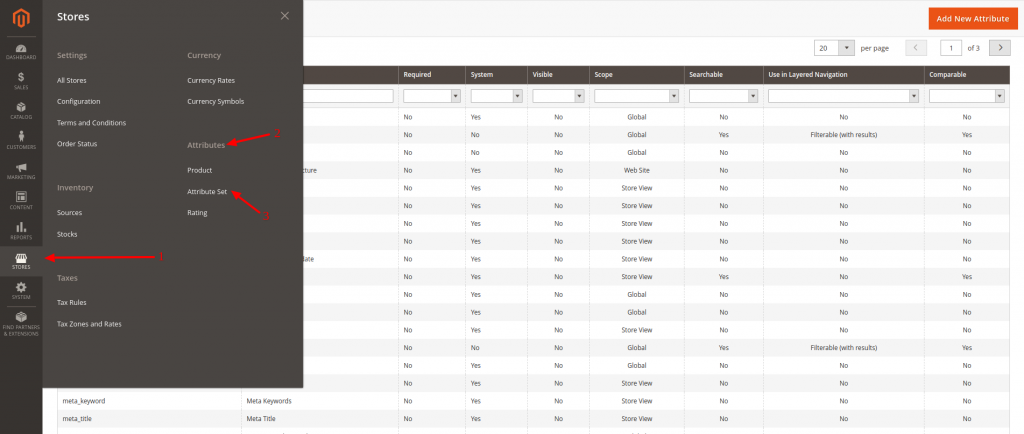Open the Reports sidebar icon
Viewport: 1024px width, 434px height.
(20, 230)
